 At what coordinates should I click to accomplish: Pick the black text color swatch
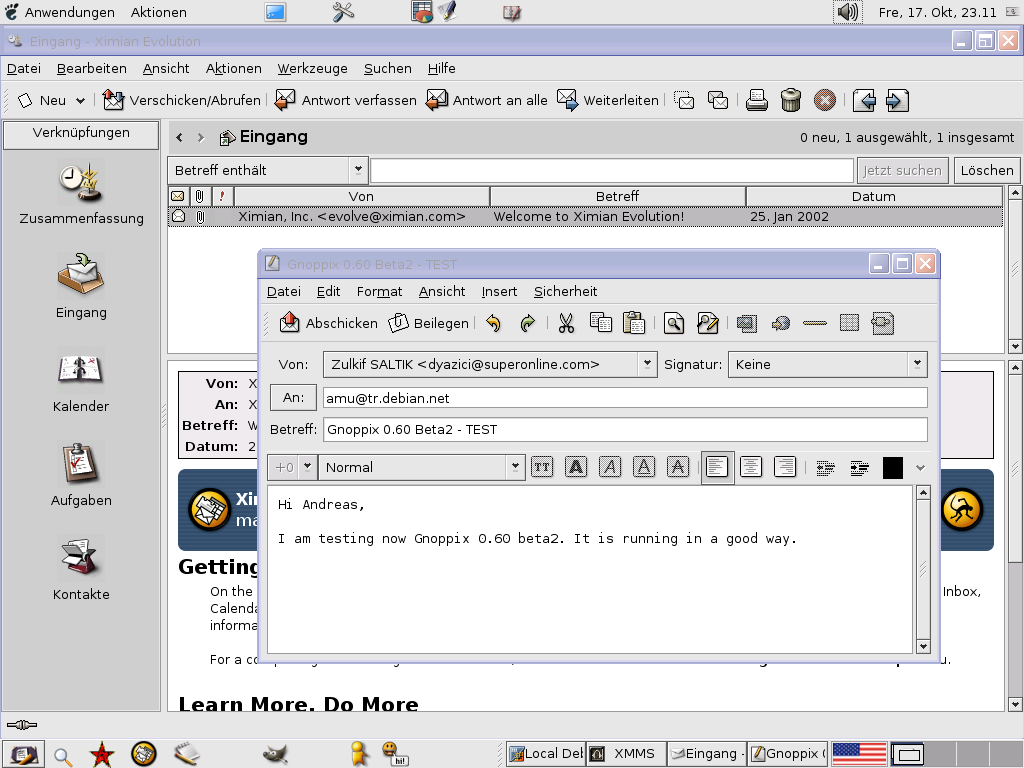click(892, 467)
